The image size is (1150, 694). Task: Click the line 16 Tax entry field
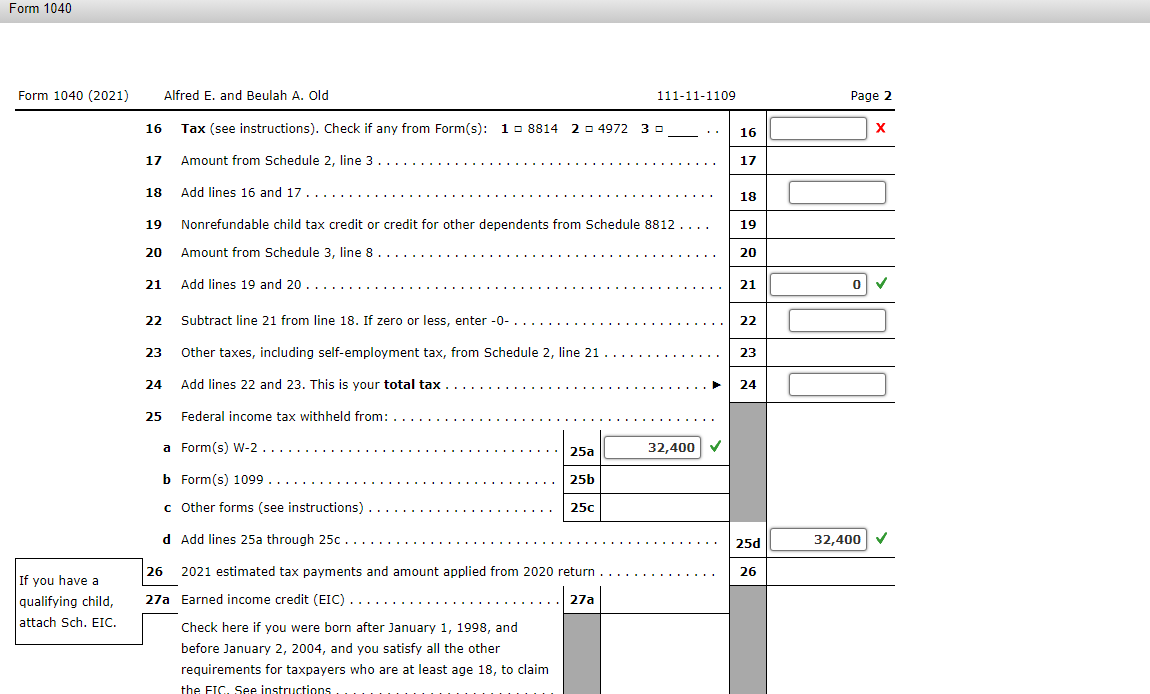[817, 128]
